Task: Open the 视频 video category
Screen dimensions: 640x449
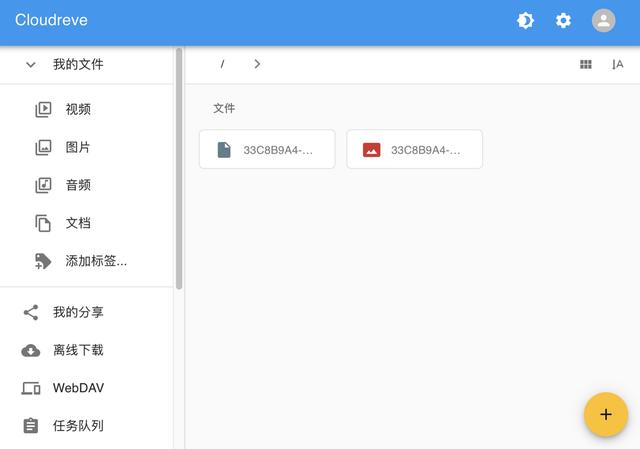Action: coord(78,109)
